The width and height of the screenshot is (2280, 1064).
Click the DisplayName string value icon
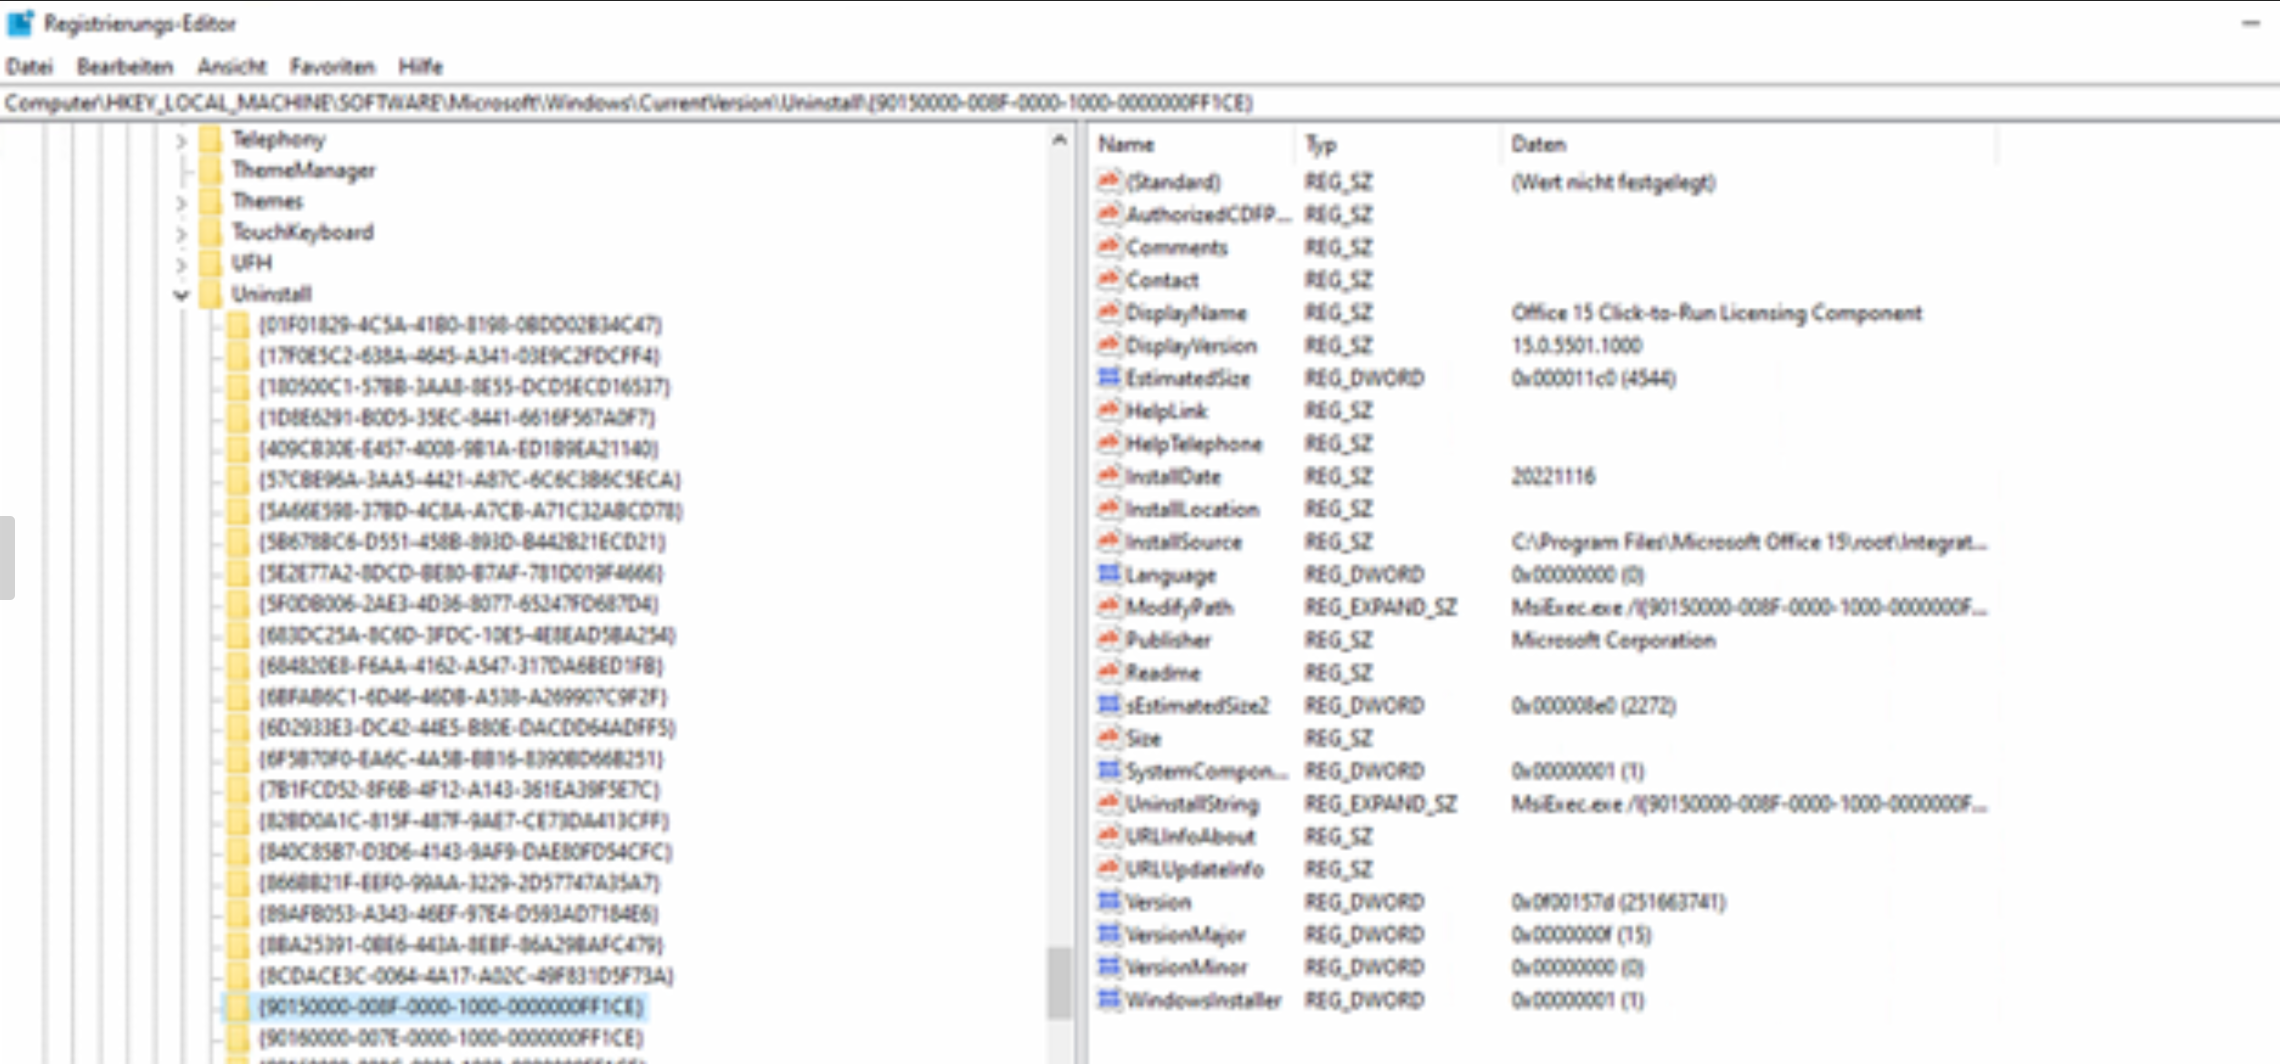click(x=1108, y=313)
